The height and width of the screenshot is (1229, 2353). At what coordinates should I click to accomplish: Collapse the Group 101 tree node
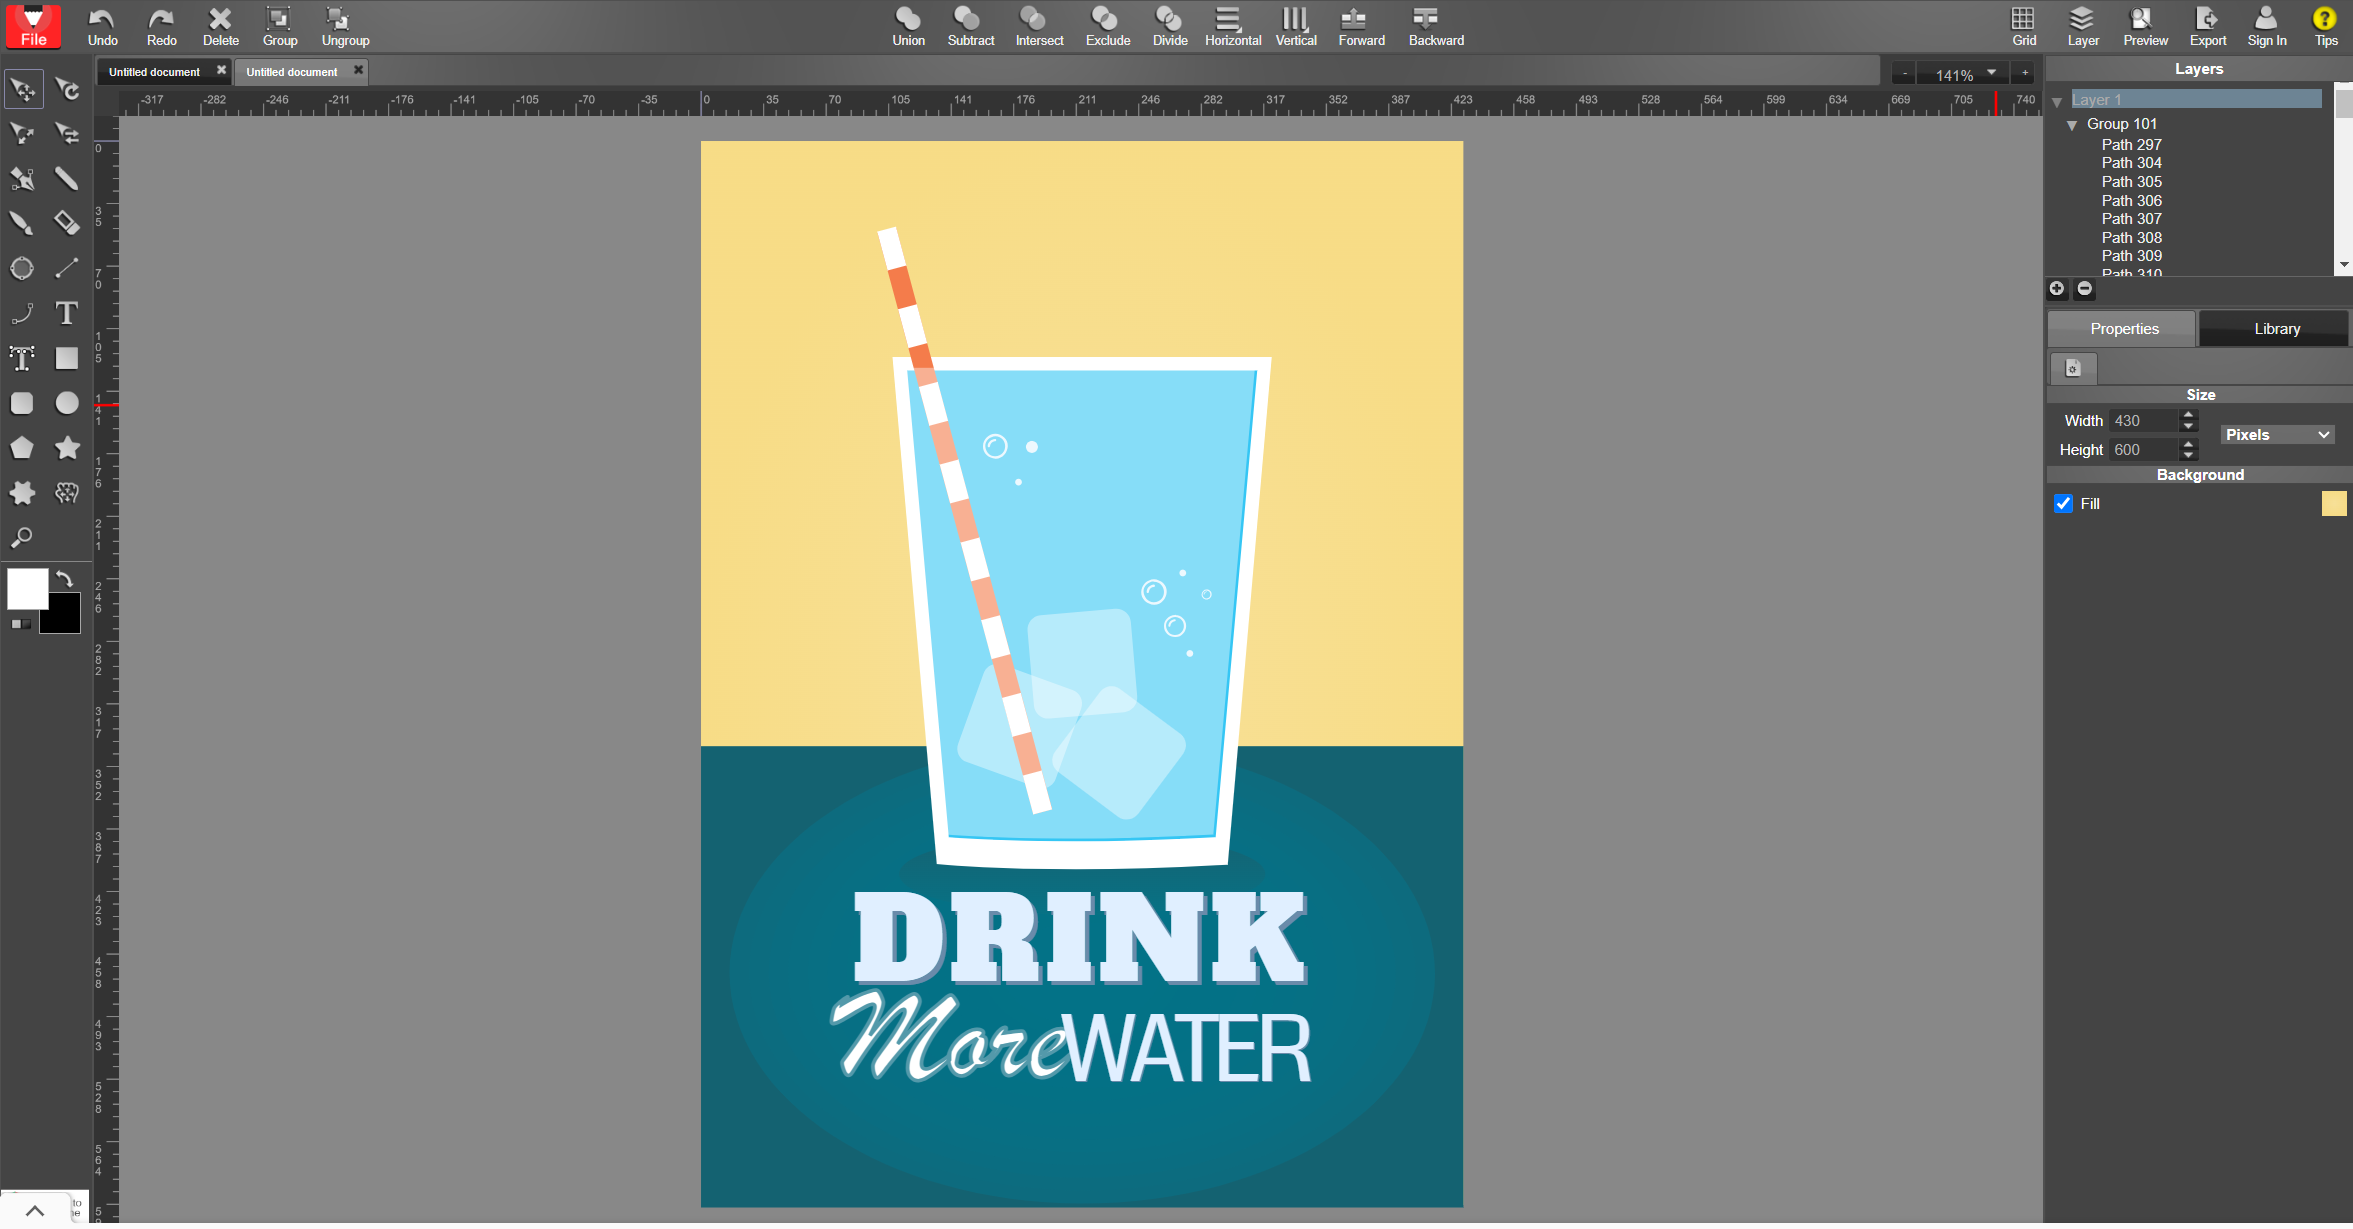[2072, 125]
